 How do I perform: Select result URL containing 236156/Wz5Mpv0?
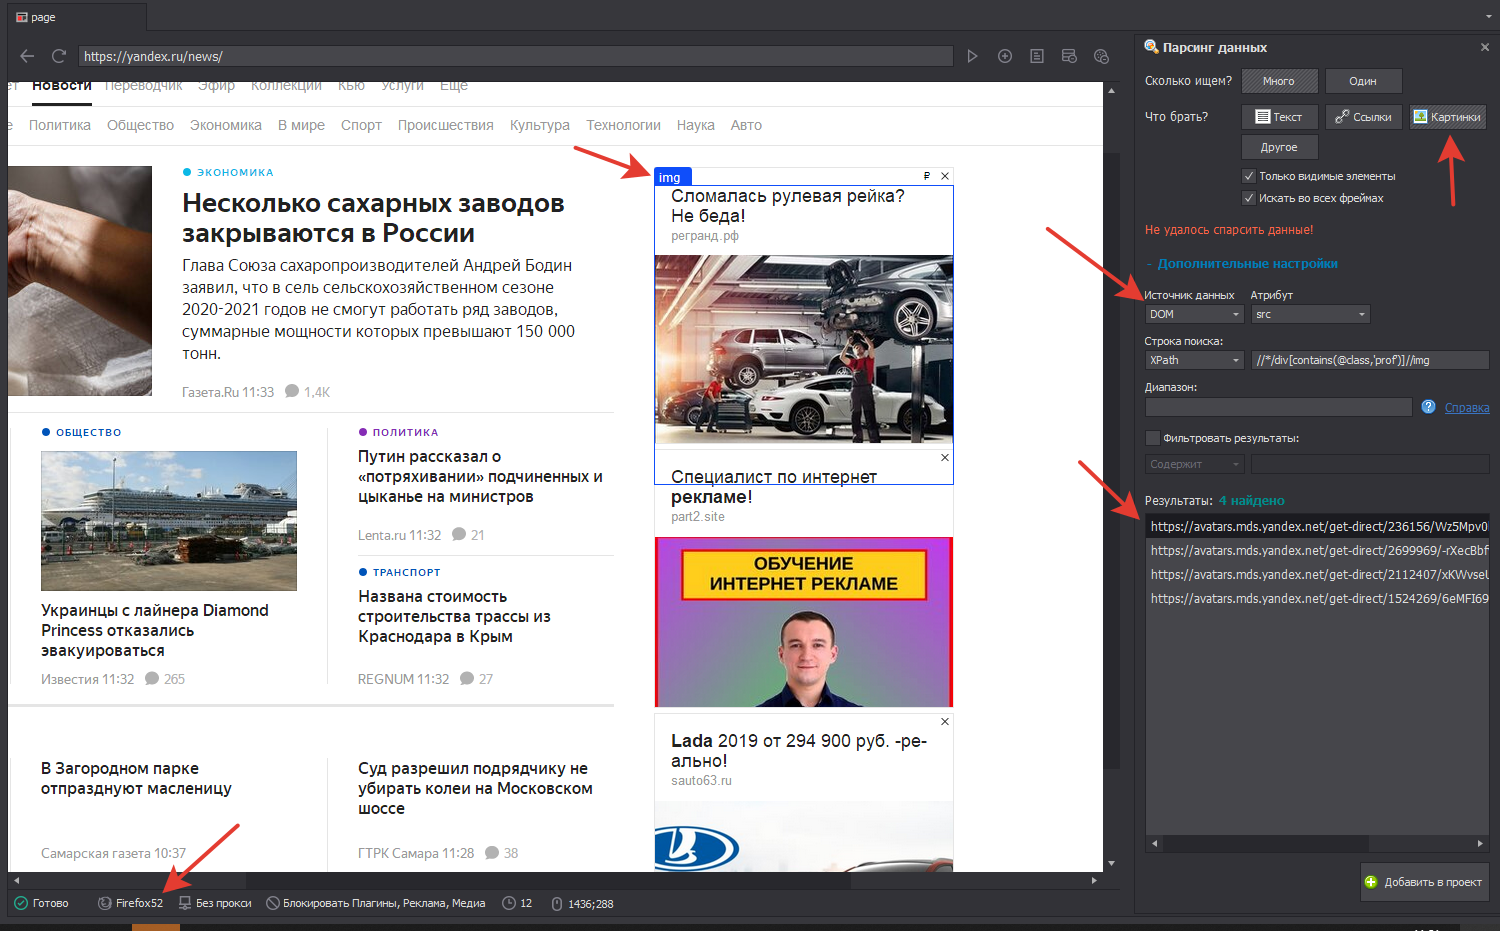pos(1318,526)
